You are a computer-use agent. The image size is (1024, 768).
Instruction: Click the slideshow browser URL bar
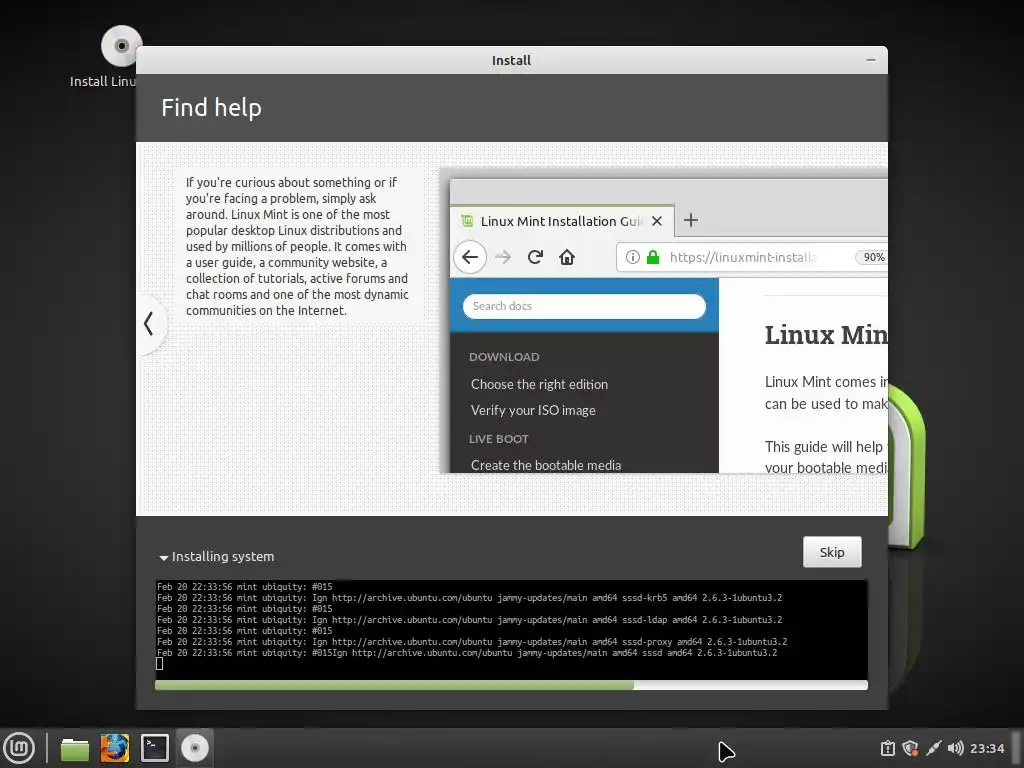[751, 257]
